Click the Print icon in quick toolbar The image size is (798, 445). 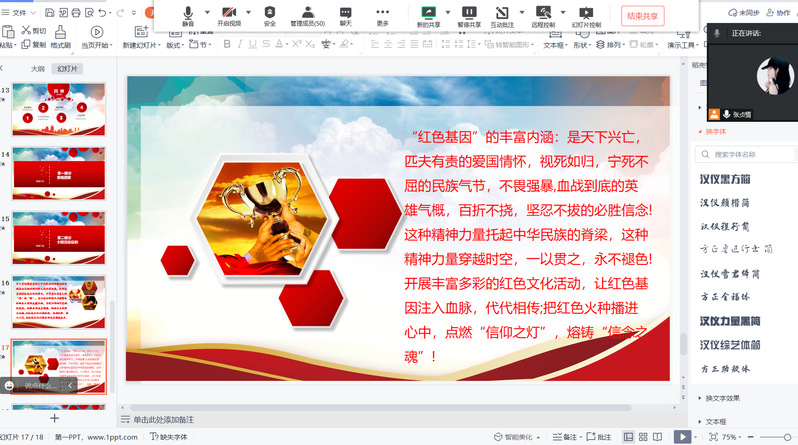(x=76, y=12)
